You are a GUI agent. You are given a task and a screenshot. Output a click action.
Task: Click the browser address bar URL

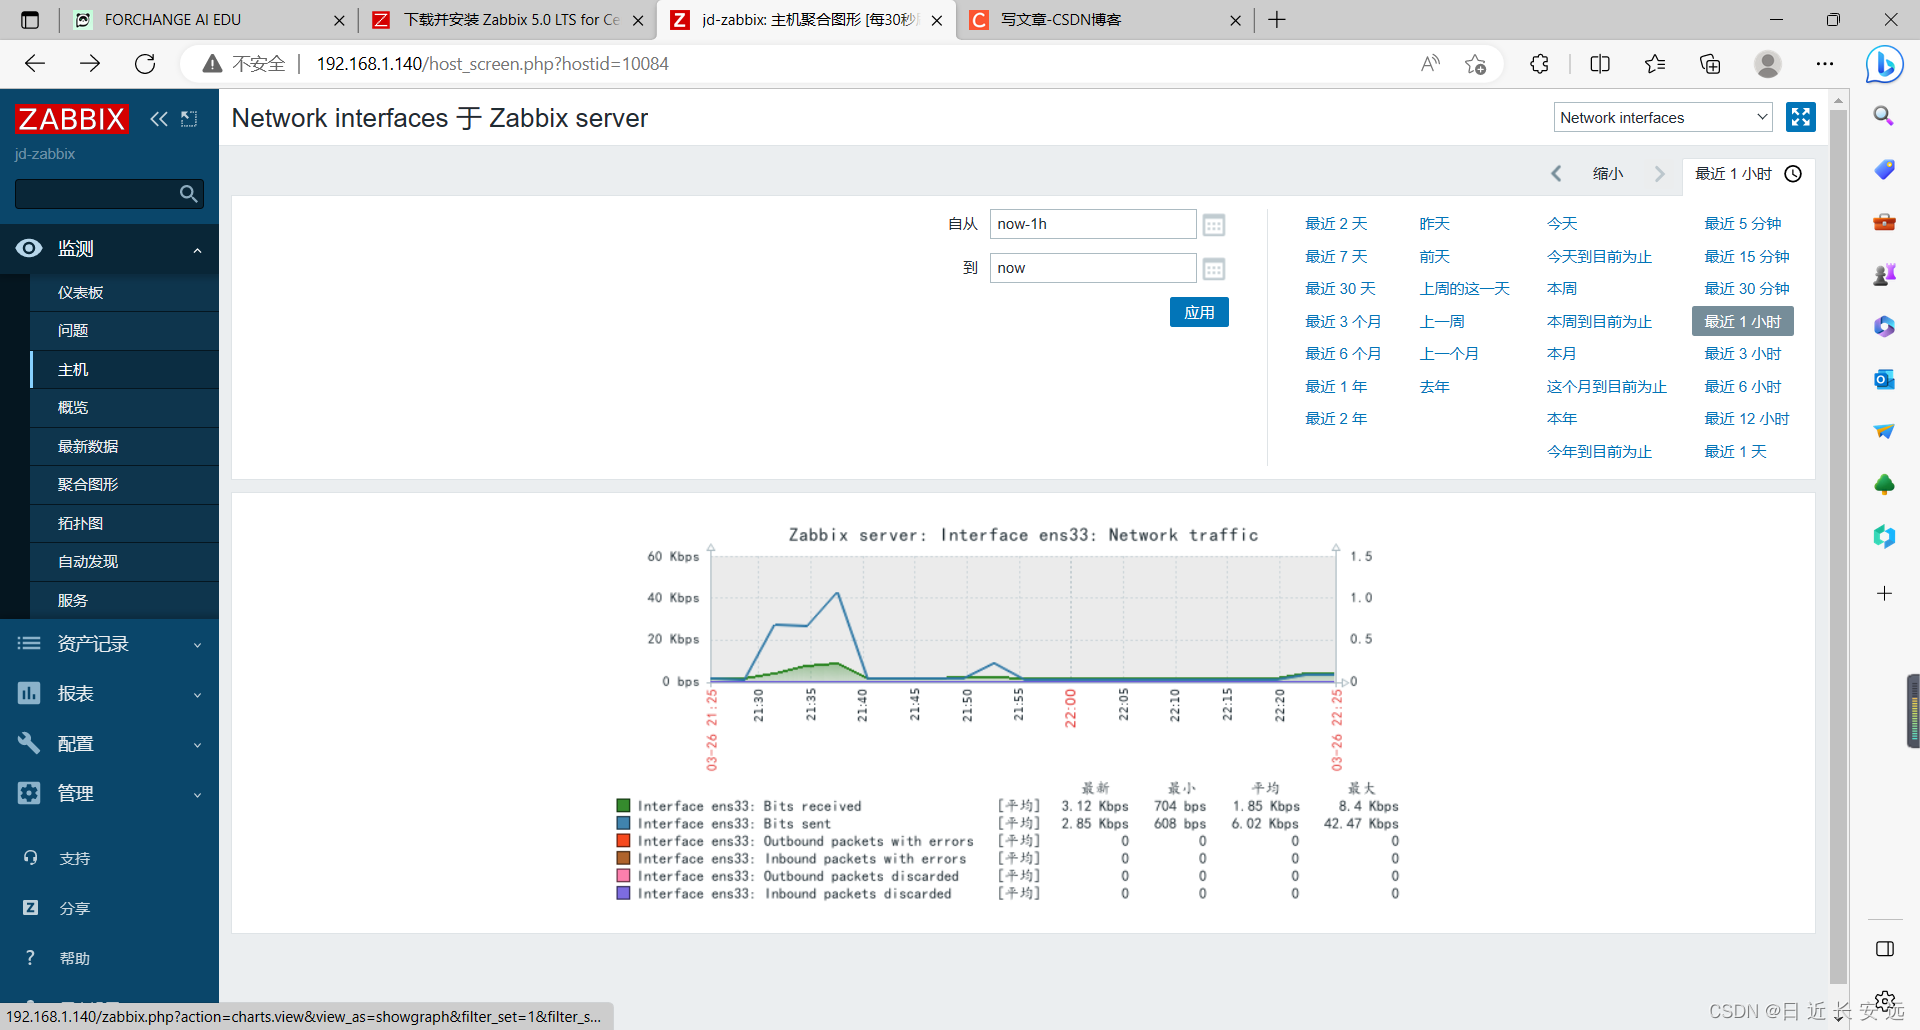click(492, 64)
